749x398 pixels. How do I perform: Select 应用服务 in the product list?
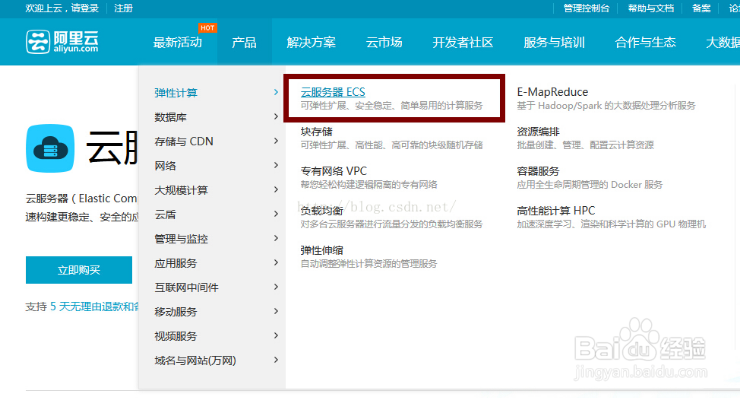[x=176, y=263]
